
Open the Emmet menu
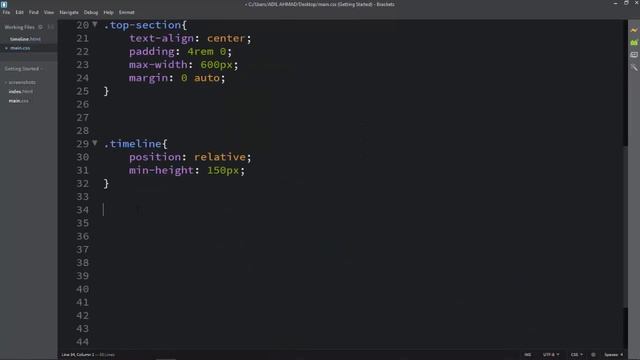pyautogui.click(x=127, y=12)
